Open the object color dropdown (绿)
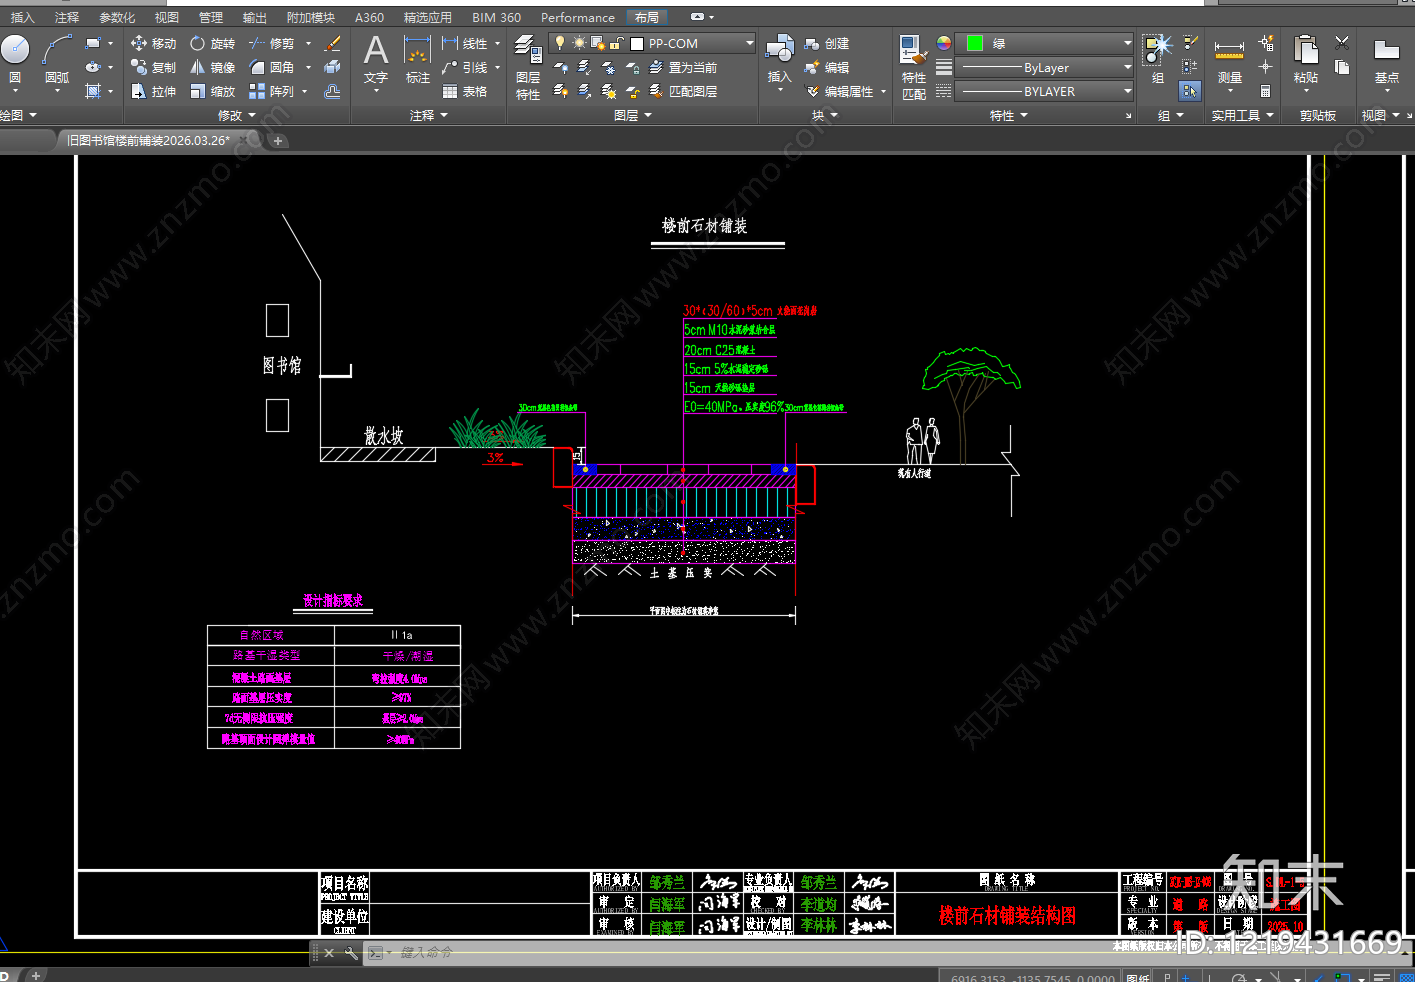This screenshot has height=982, width=1415. point(1045,44)
